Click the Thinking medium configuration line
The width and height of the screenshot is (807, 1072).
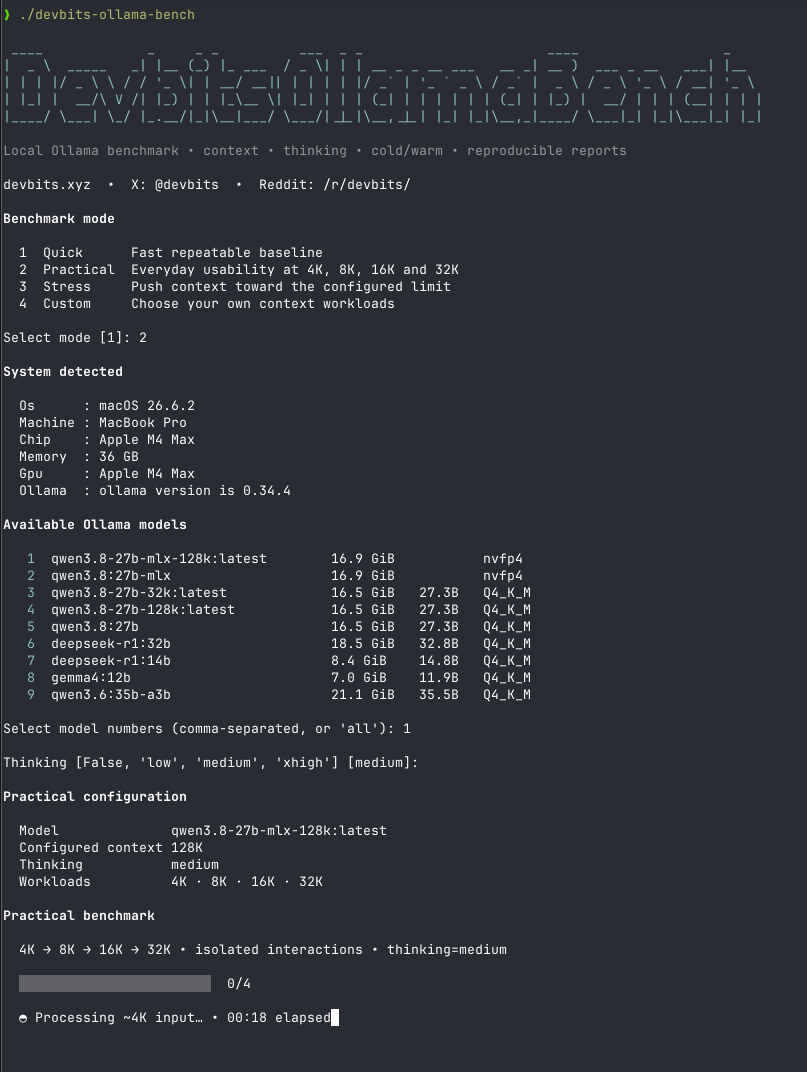point(119,865)
